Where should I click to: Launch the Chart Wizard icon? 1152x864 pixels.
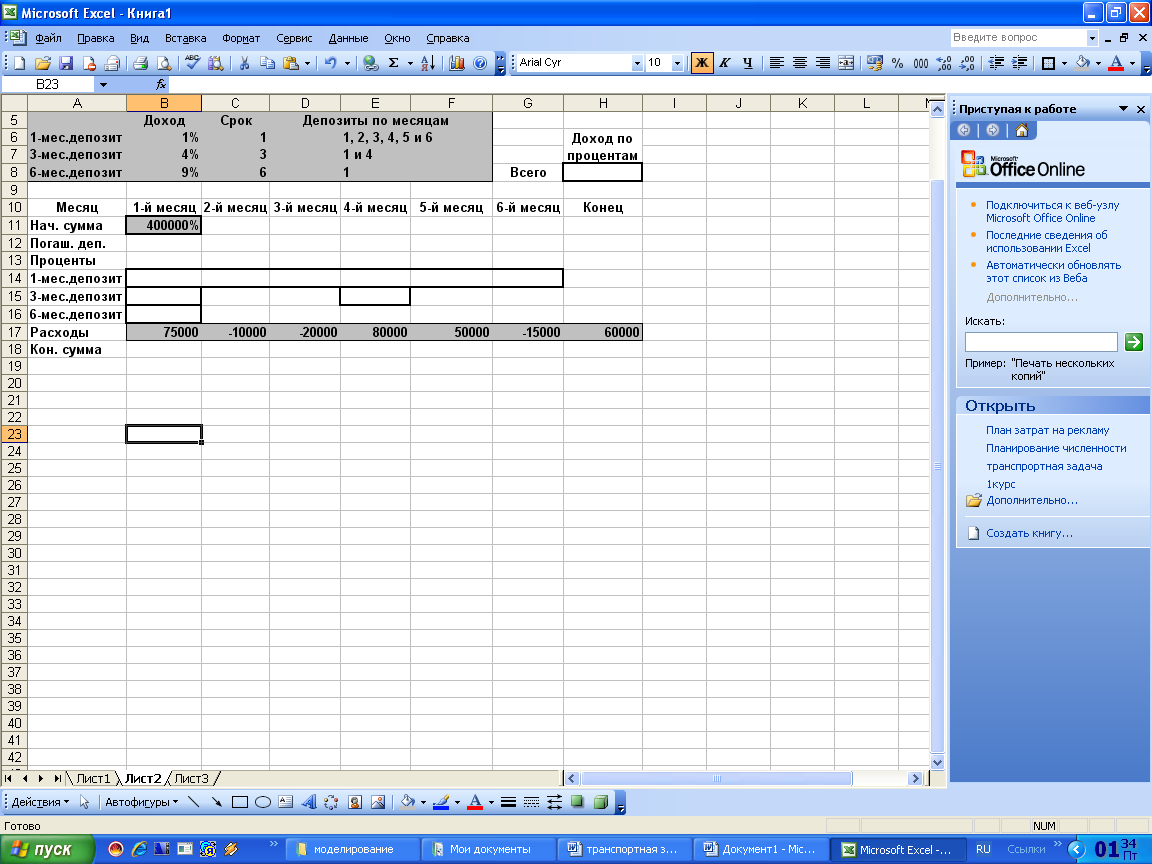(x=457, y=63)
